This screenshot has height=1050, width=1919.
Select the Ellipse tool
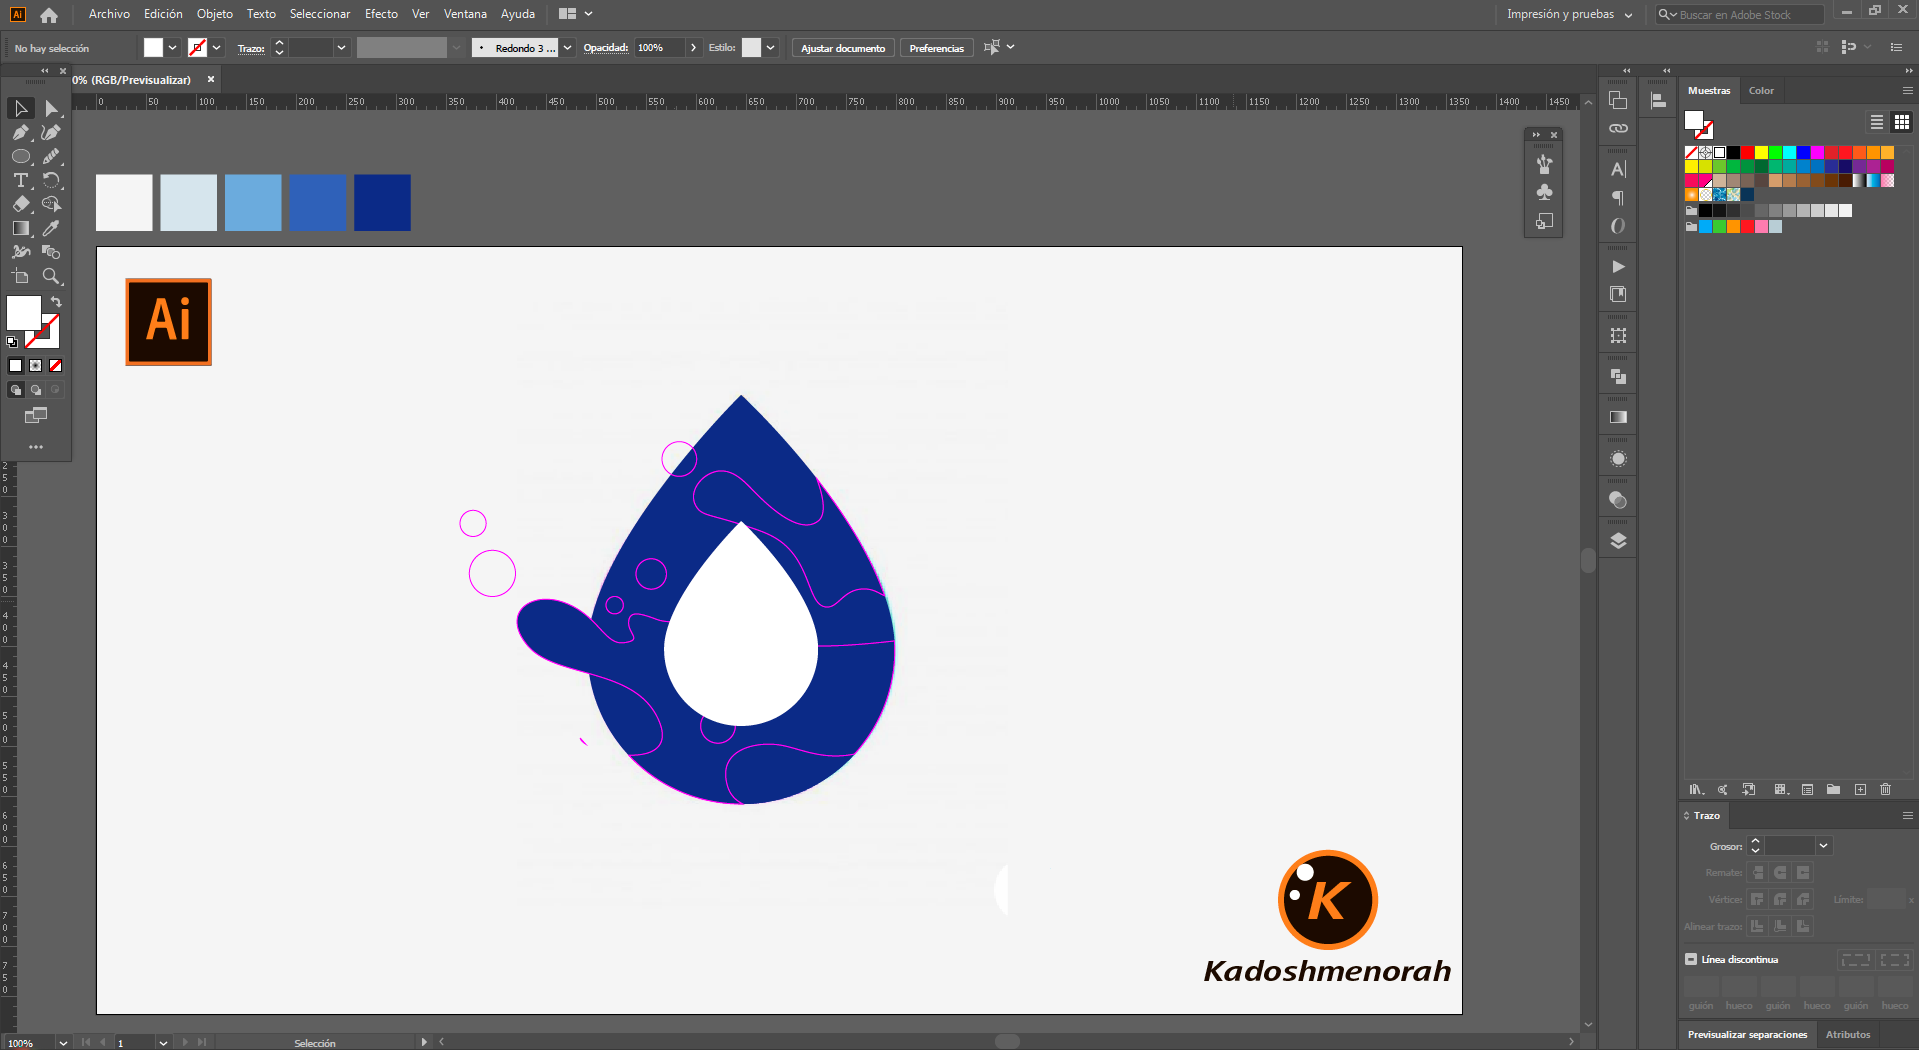click(21, 156)
